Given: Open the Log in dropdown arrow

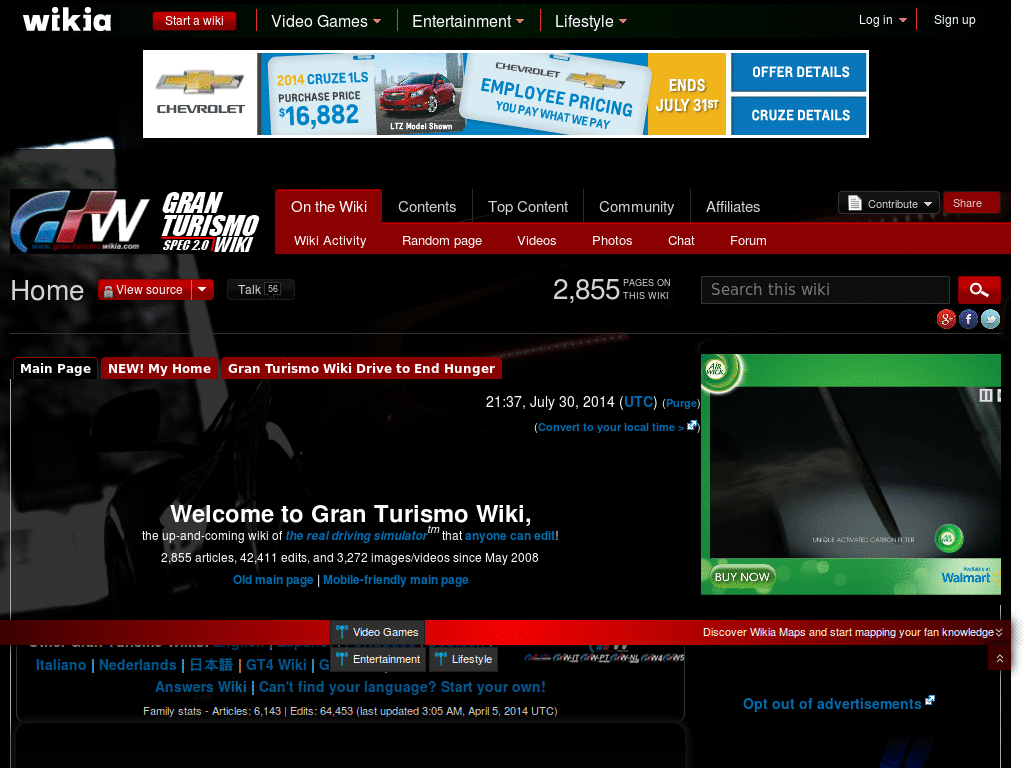Looking at the screenshot, I should coord(902,19).
